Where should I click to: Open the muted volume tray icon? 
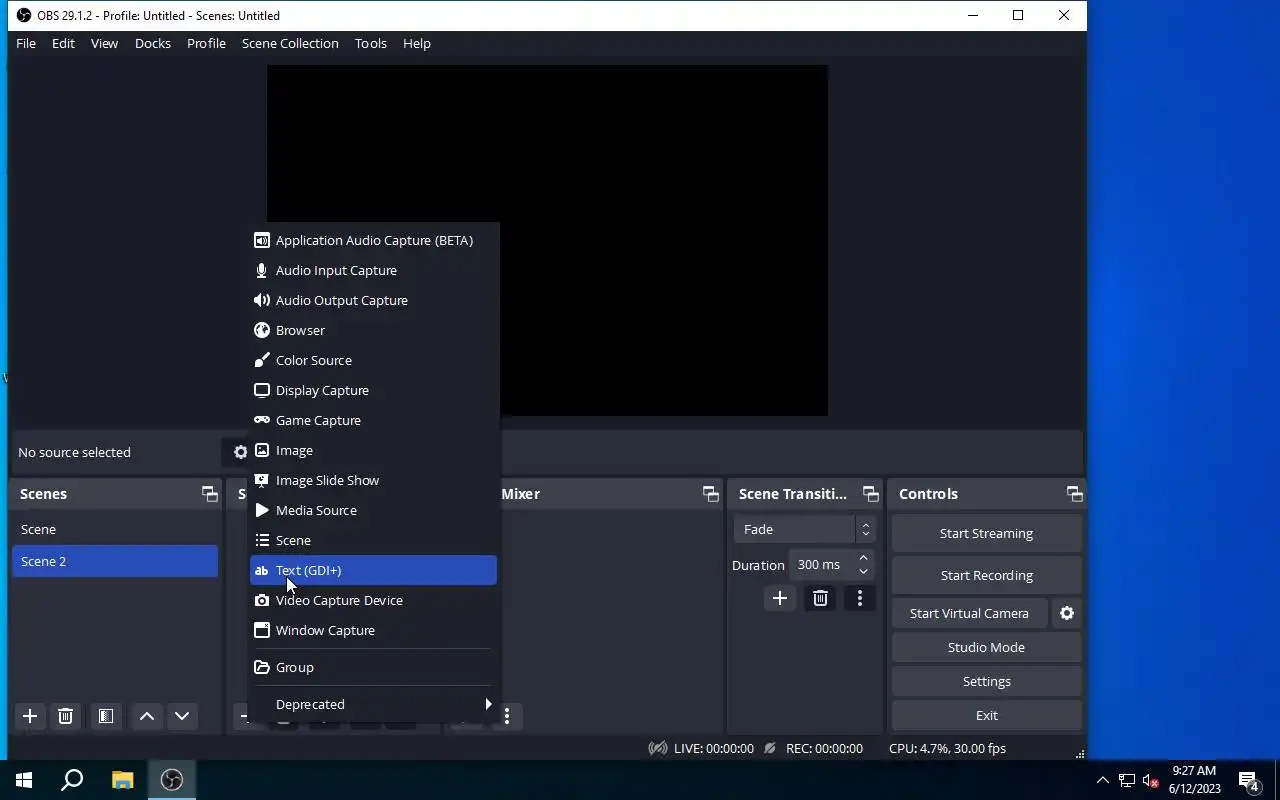(x=1151, y=780)
